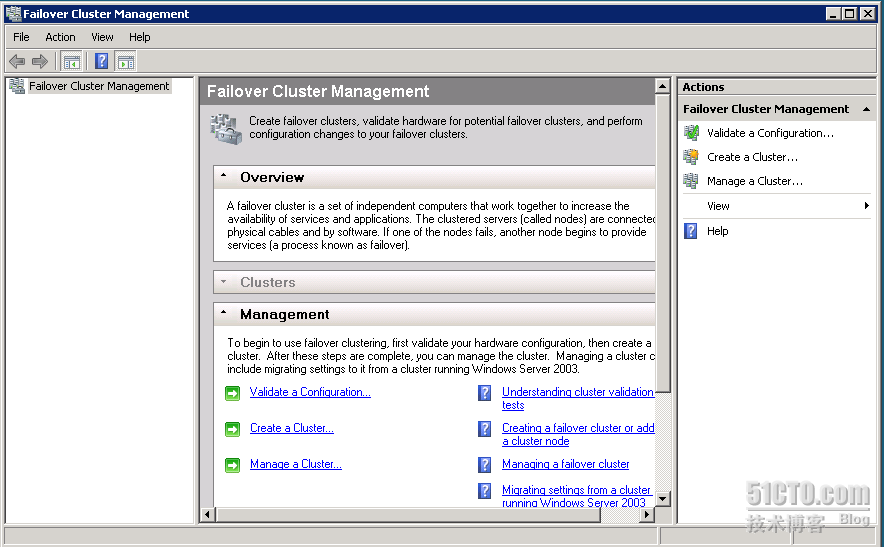Click the title bar application icon

pyautogui.click(x=13, y=14)
